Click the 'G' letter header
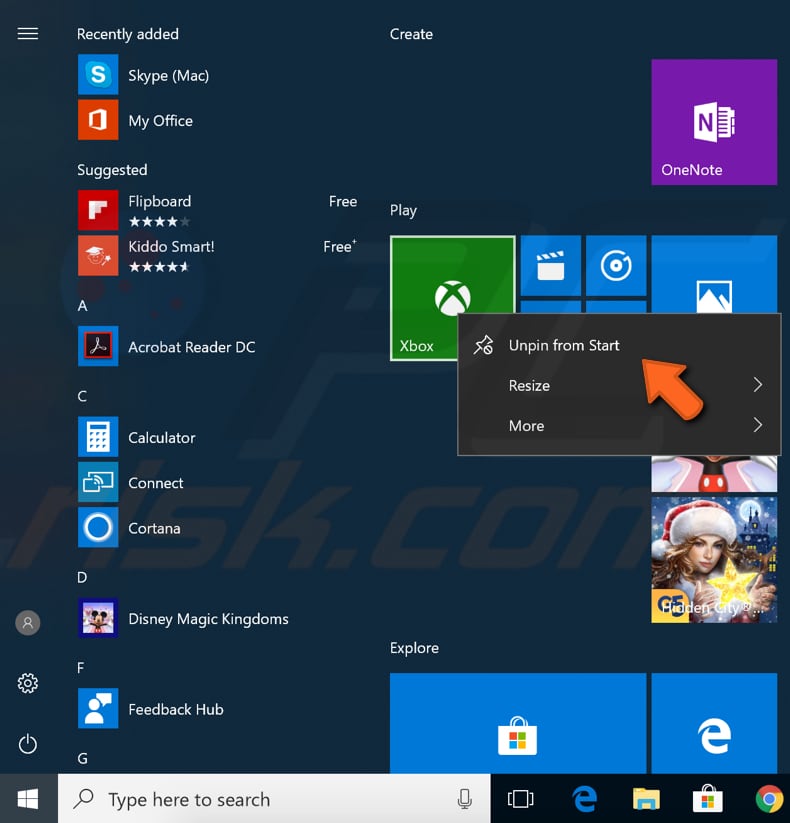This screenshot has width=790, height=823. point(82,758)
